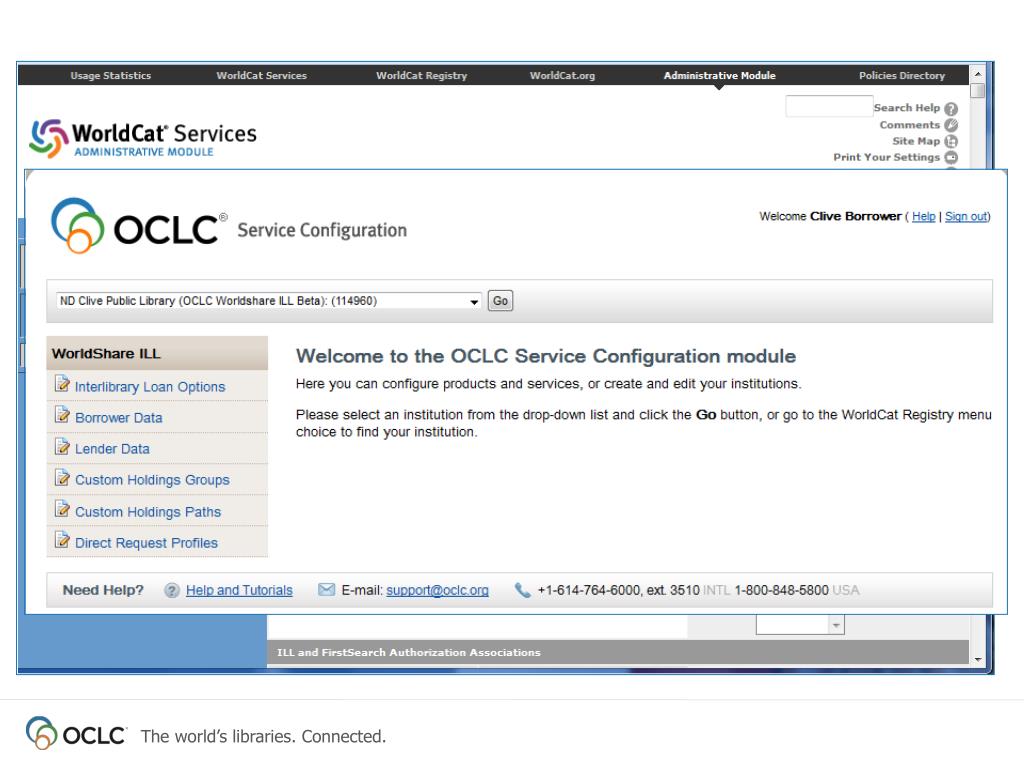This screenshot has width=1024, height=768.
Task: Click the Site Map icon
Action: (951, 141)
